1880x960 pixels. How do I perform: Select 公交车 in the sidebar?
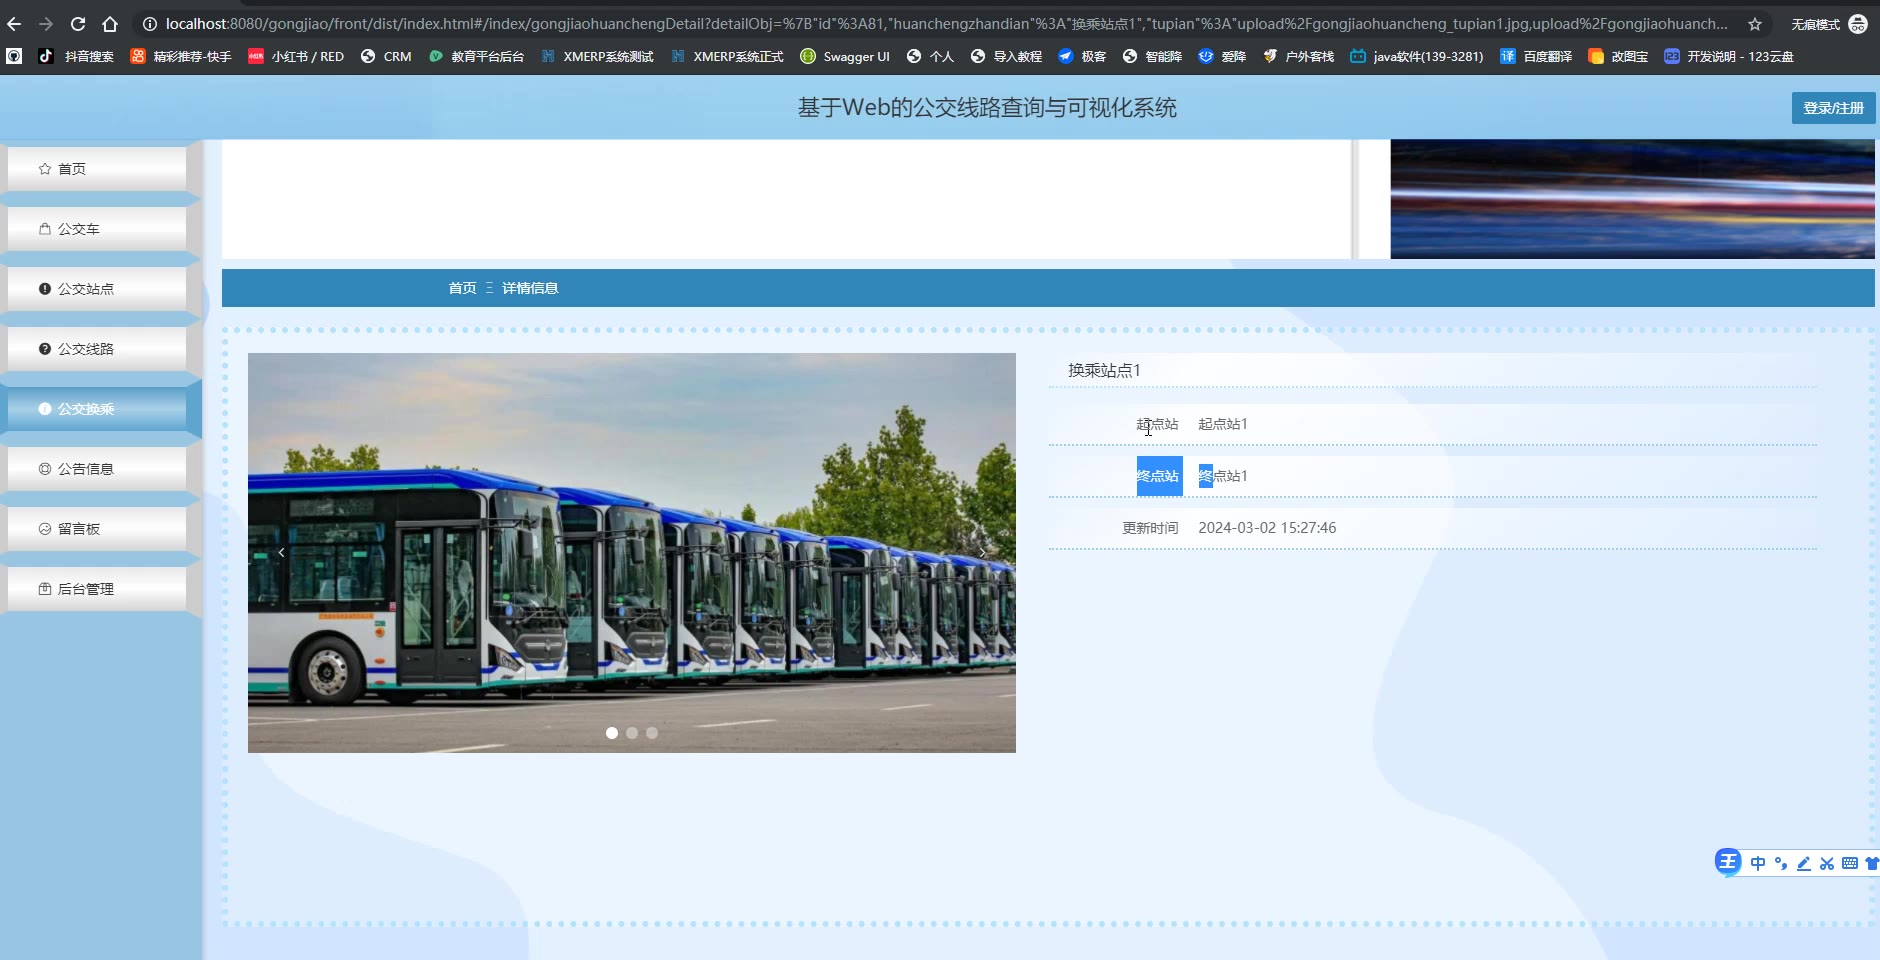click(97, 229)
